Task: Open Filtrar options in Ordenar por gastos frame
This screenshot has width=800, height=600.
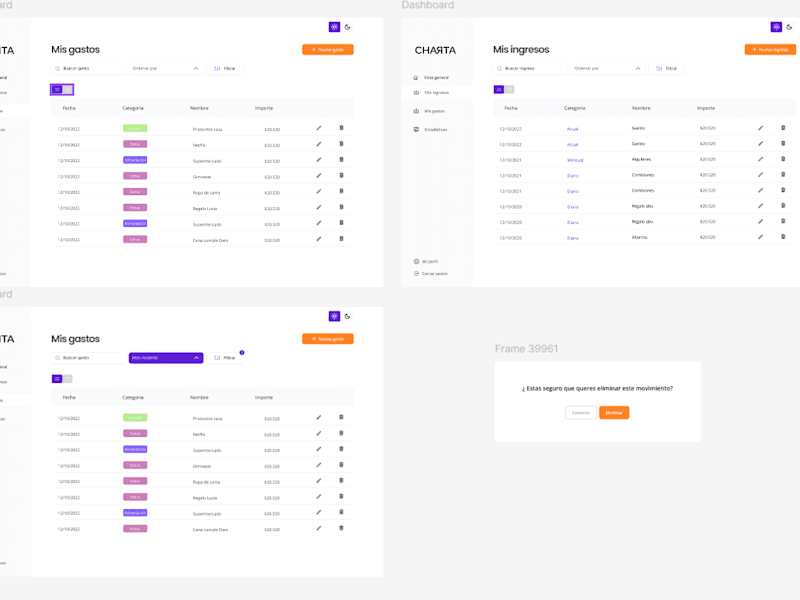Action: (225, 68)
